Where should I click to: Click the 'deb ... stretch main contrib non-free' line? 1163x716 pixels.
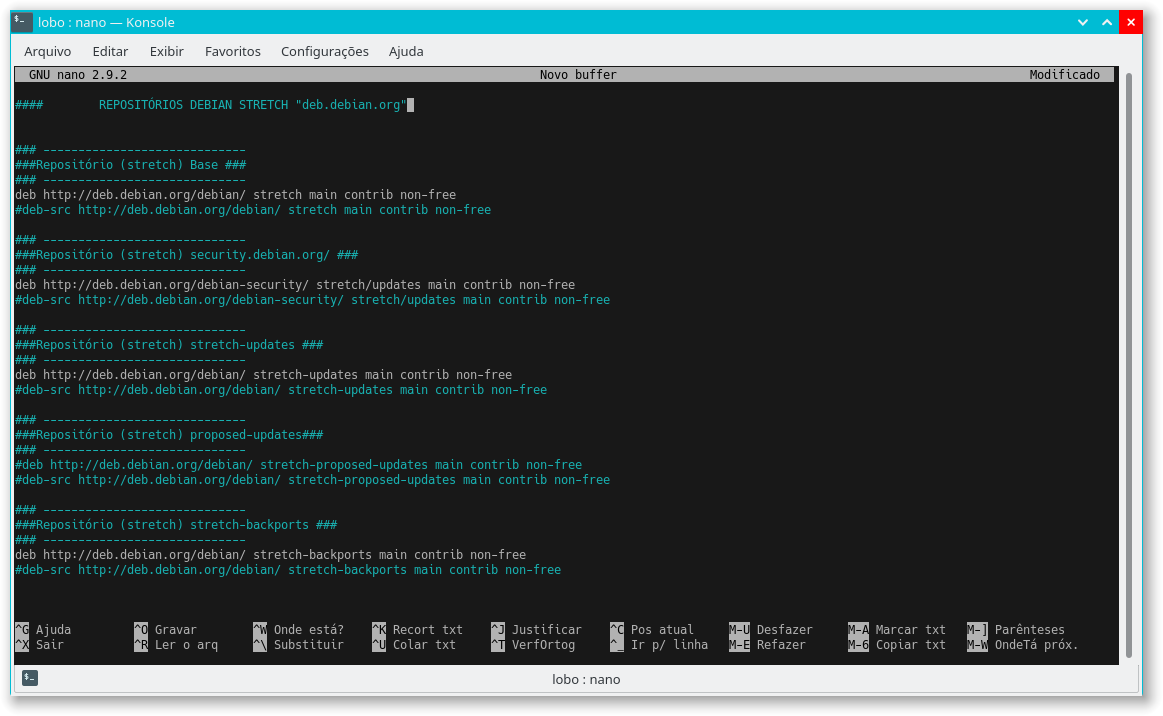(x=235, y=194)
